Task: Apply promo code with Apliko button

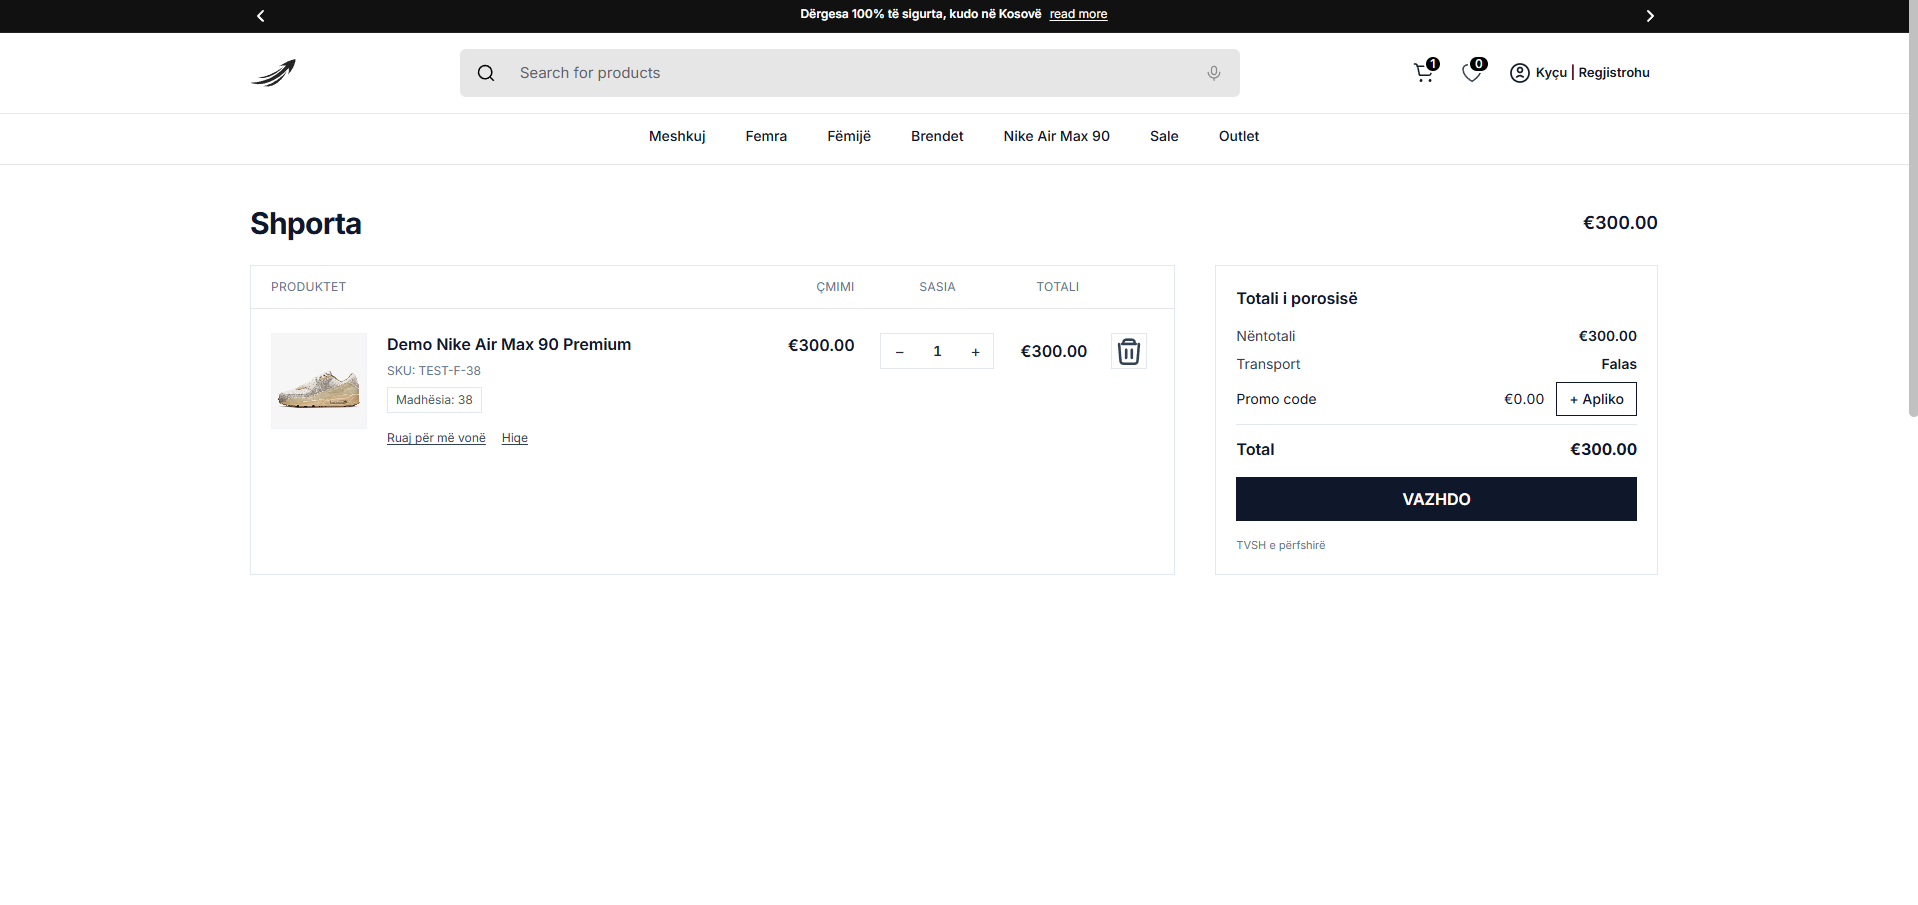Action: pos(1595,399)
